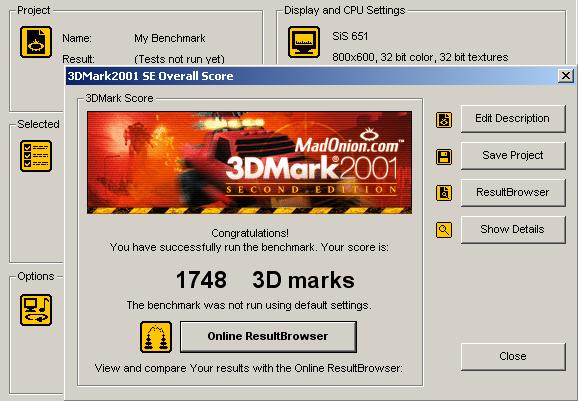The width and height of the screenshot is (578, 401).
Task: Click the Display and CPU monitor icon
Action: (x=304, y=42)
